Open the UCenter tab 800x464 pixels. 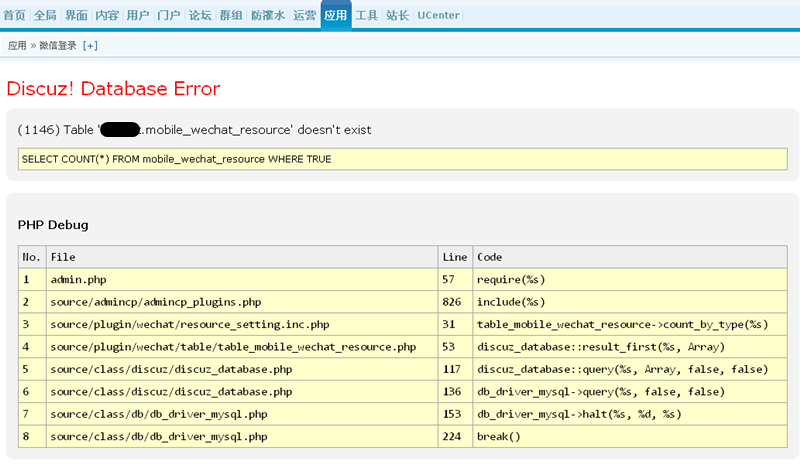coord(438,15)
